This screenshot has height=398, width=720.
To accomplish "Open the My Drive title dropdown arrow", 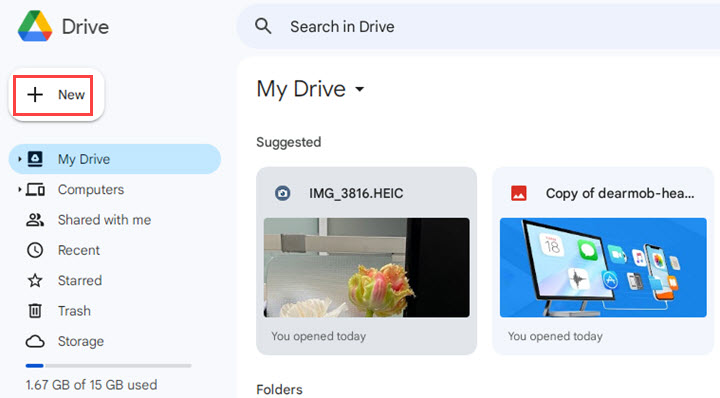I will pos(360,89).
